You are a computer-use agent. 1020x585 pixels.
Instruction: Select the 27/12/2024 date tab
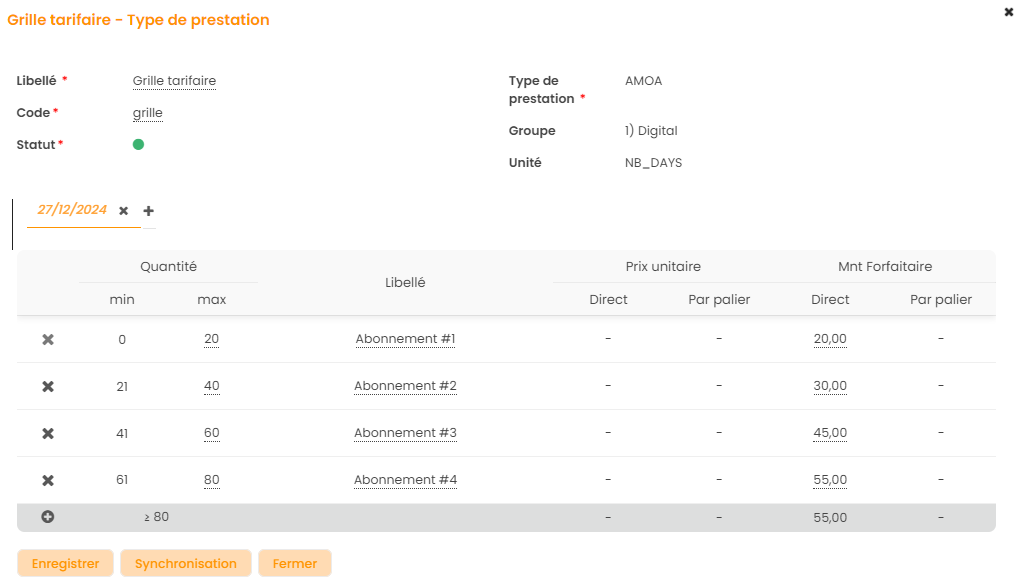[72, 210]
